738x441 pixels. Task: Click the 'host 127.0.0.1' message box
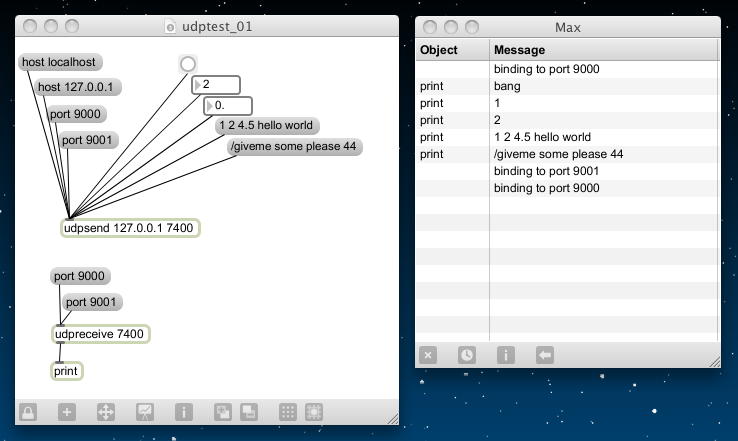(x=77, y=87)
